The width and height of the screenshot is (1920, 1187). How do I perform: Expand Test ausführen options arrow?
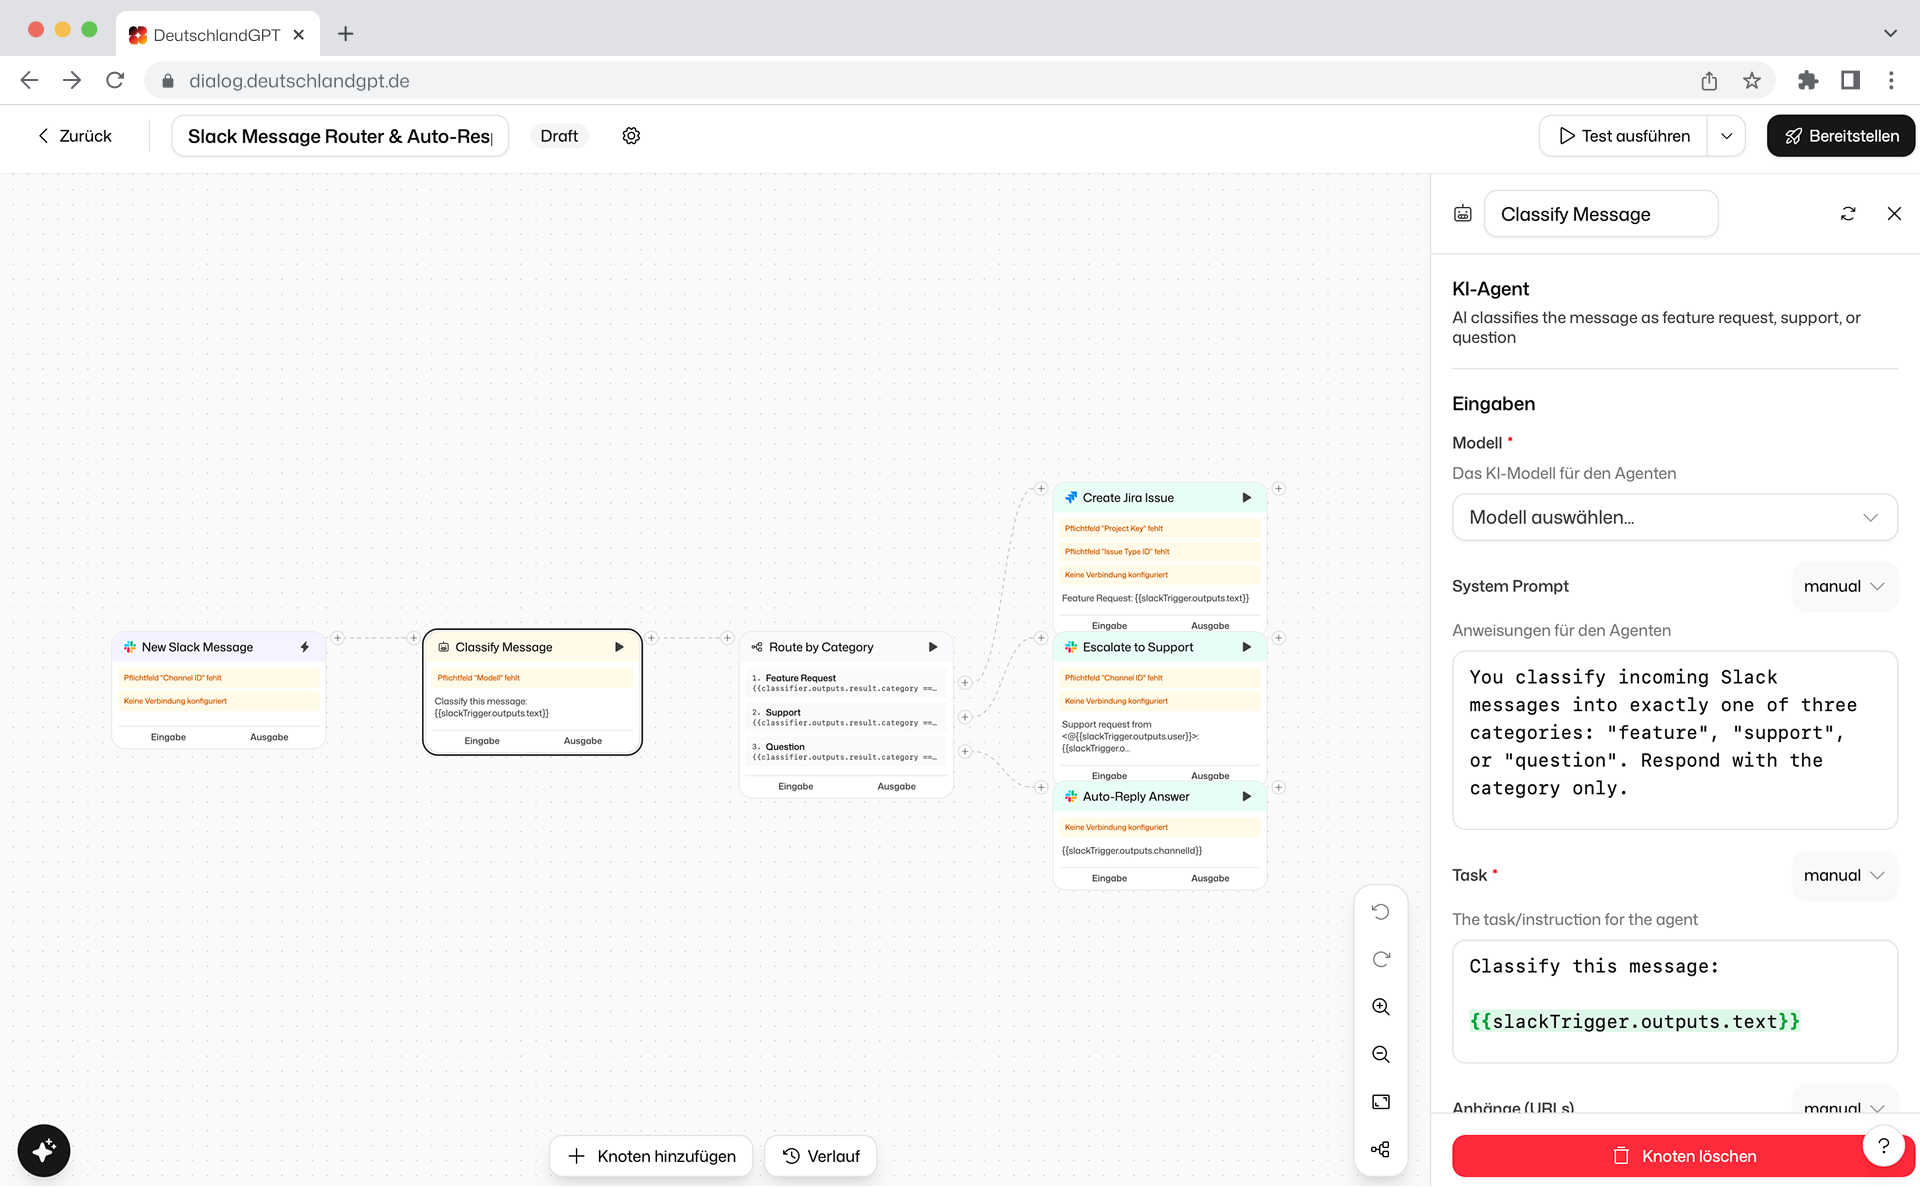pyautogui.click(x=1727, y=136)
